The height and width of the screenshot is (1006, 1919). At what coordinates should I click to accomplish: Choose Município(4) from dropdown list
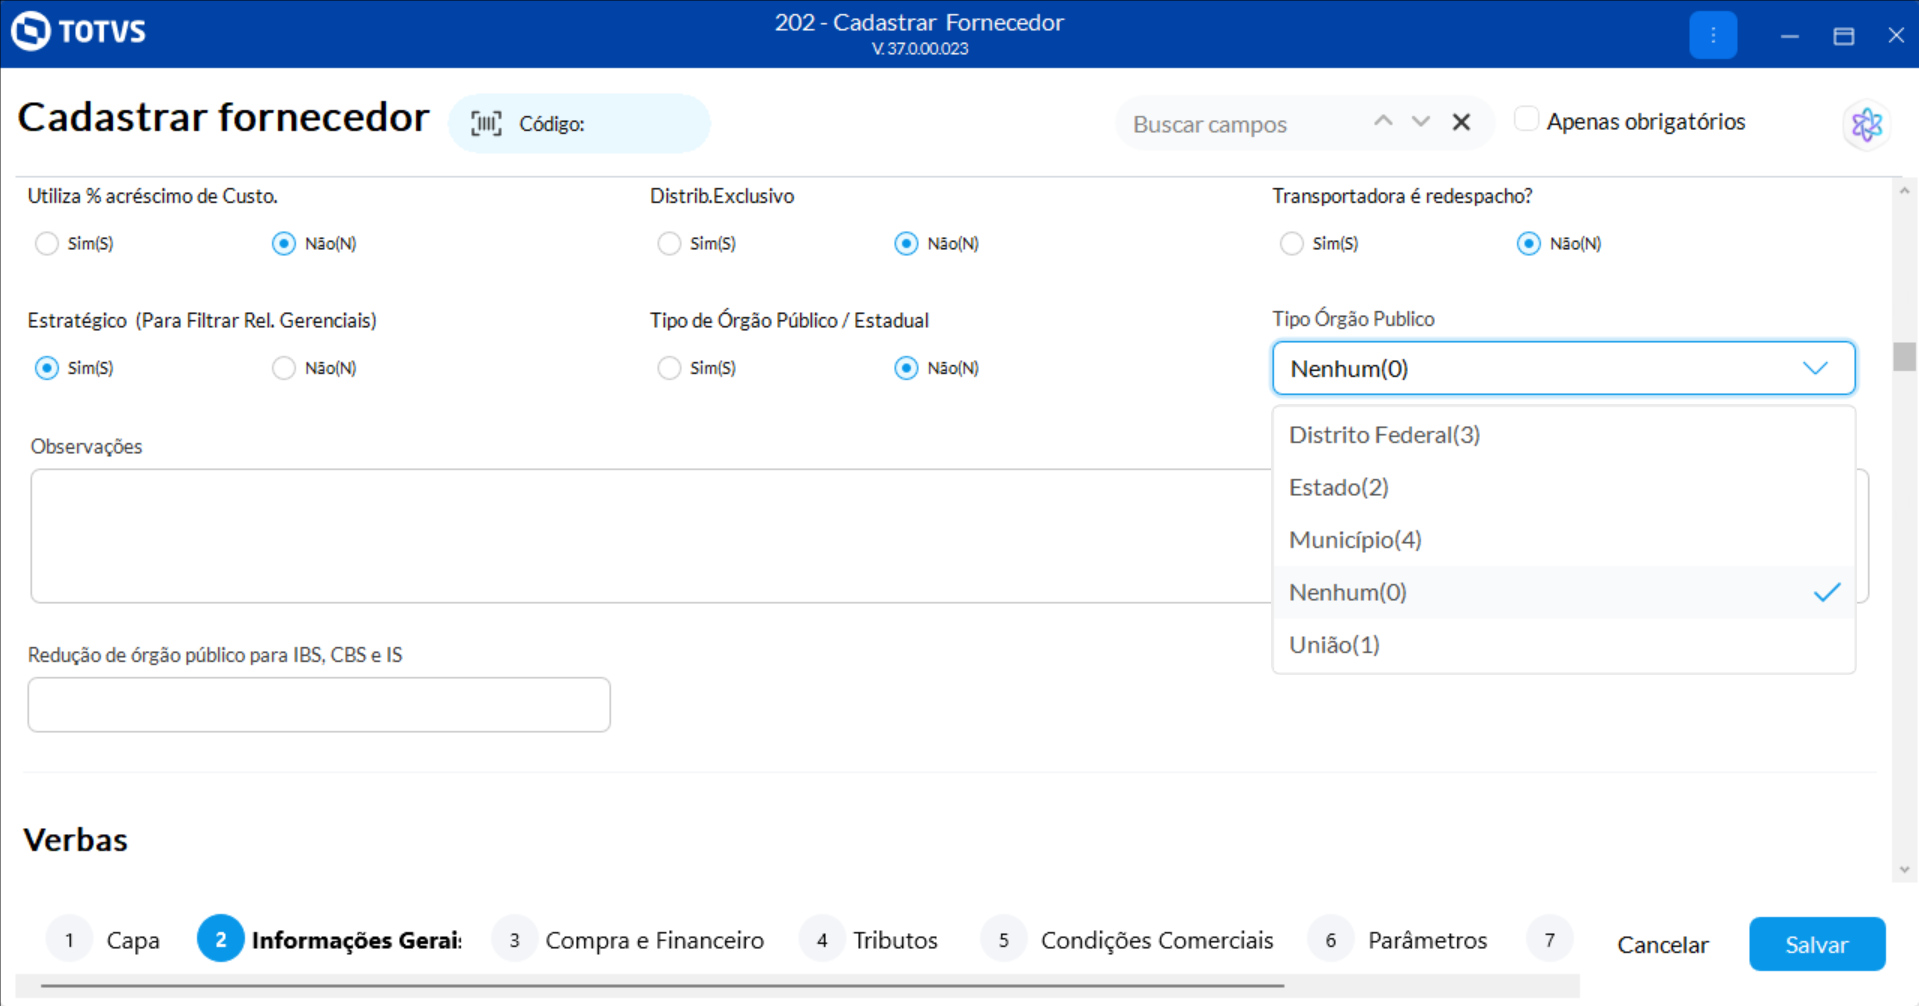1355,540
